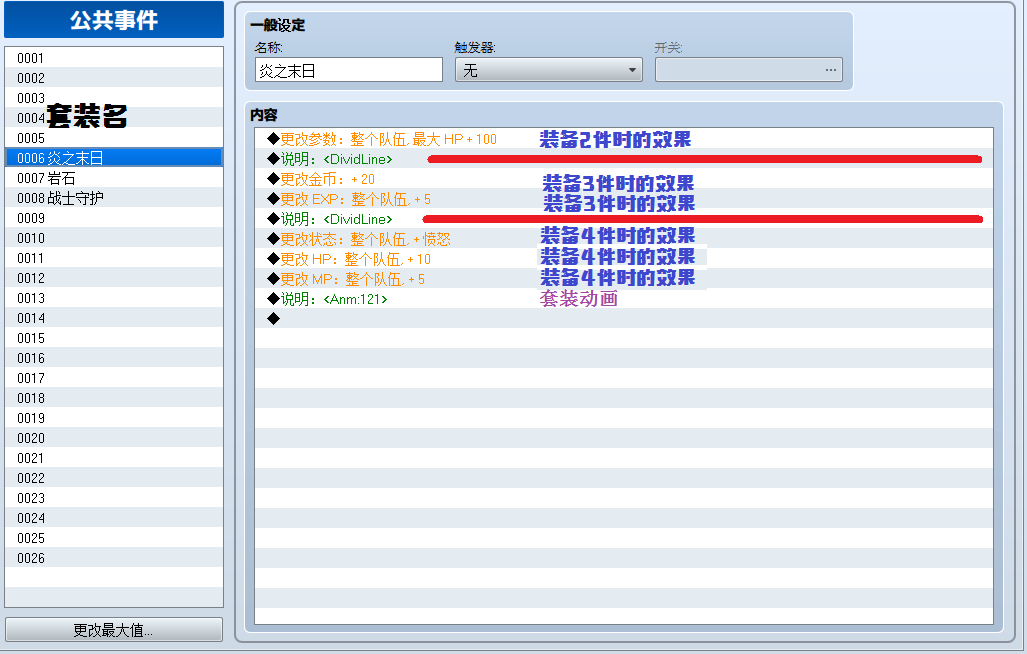The height and width of the screenshot is (654, 1027).
Task: Click the switch ellipsis button
Action: pyautogui.click(x=830, y=70)
